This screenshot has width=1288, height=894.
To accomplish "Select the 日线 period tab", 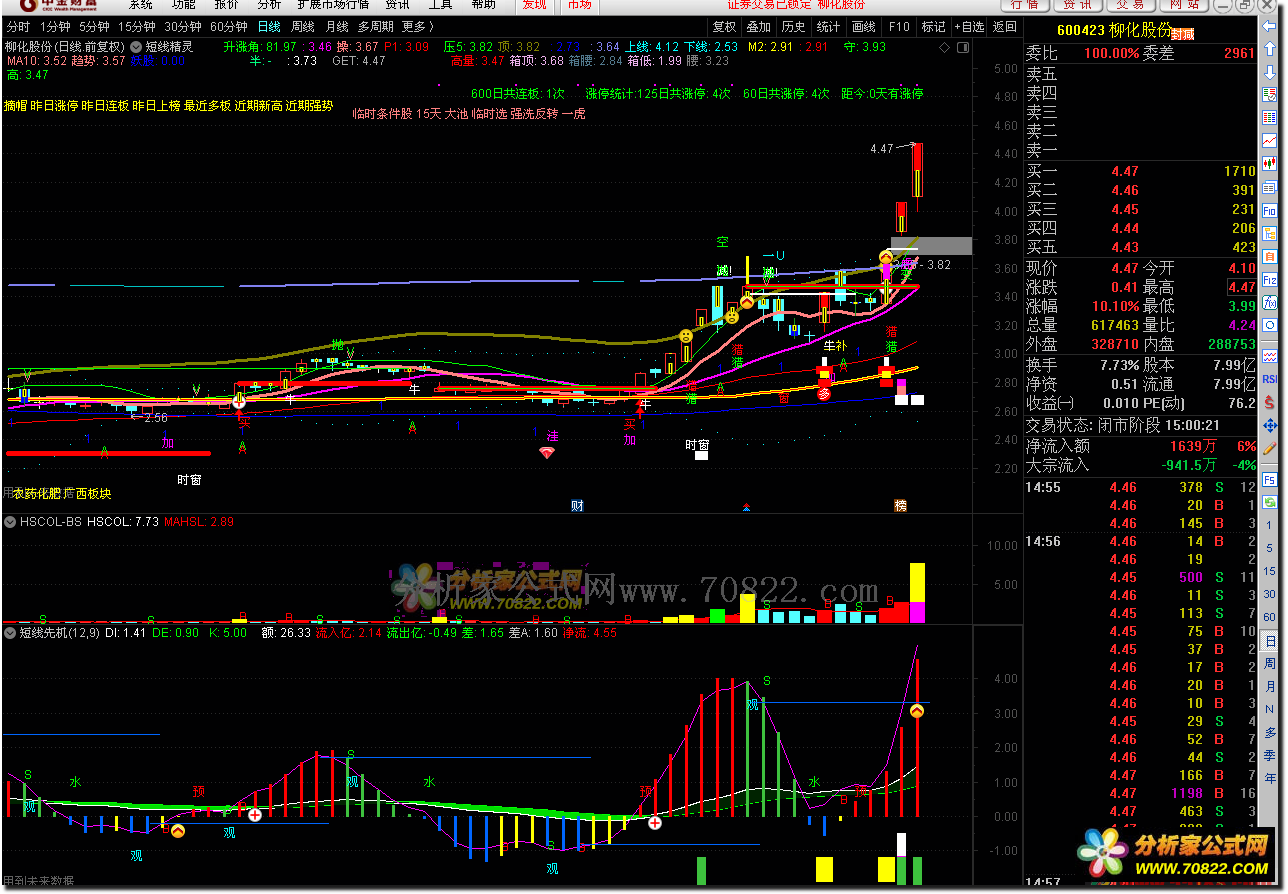I will 268,27.
